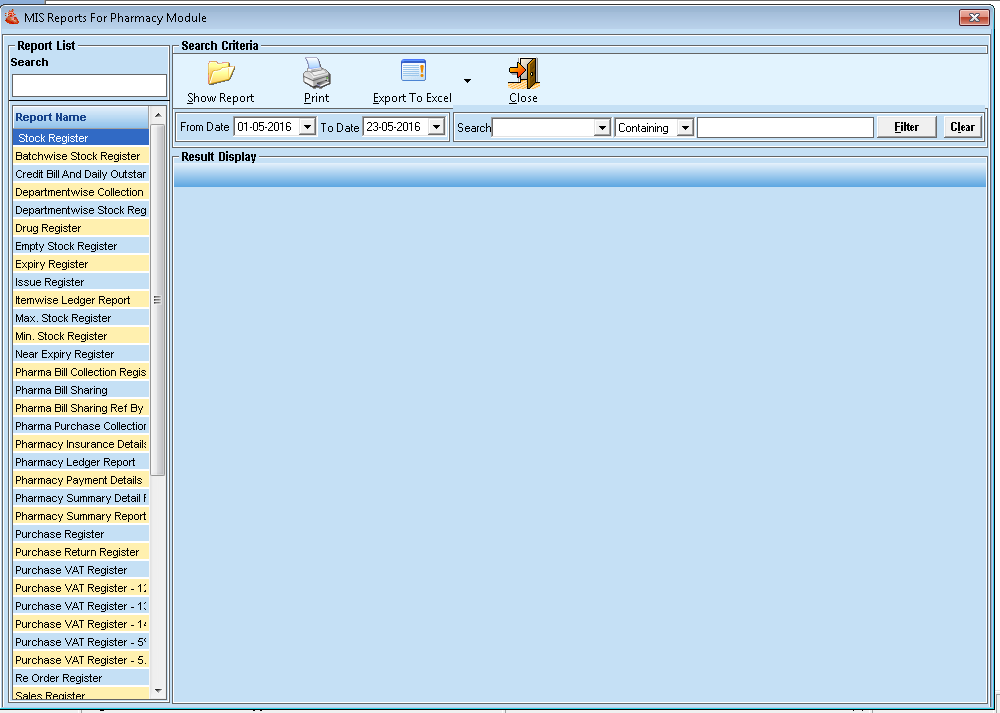Expand the Search field selector combo box
The image size is (1000, 713).
[602, 128]
